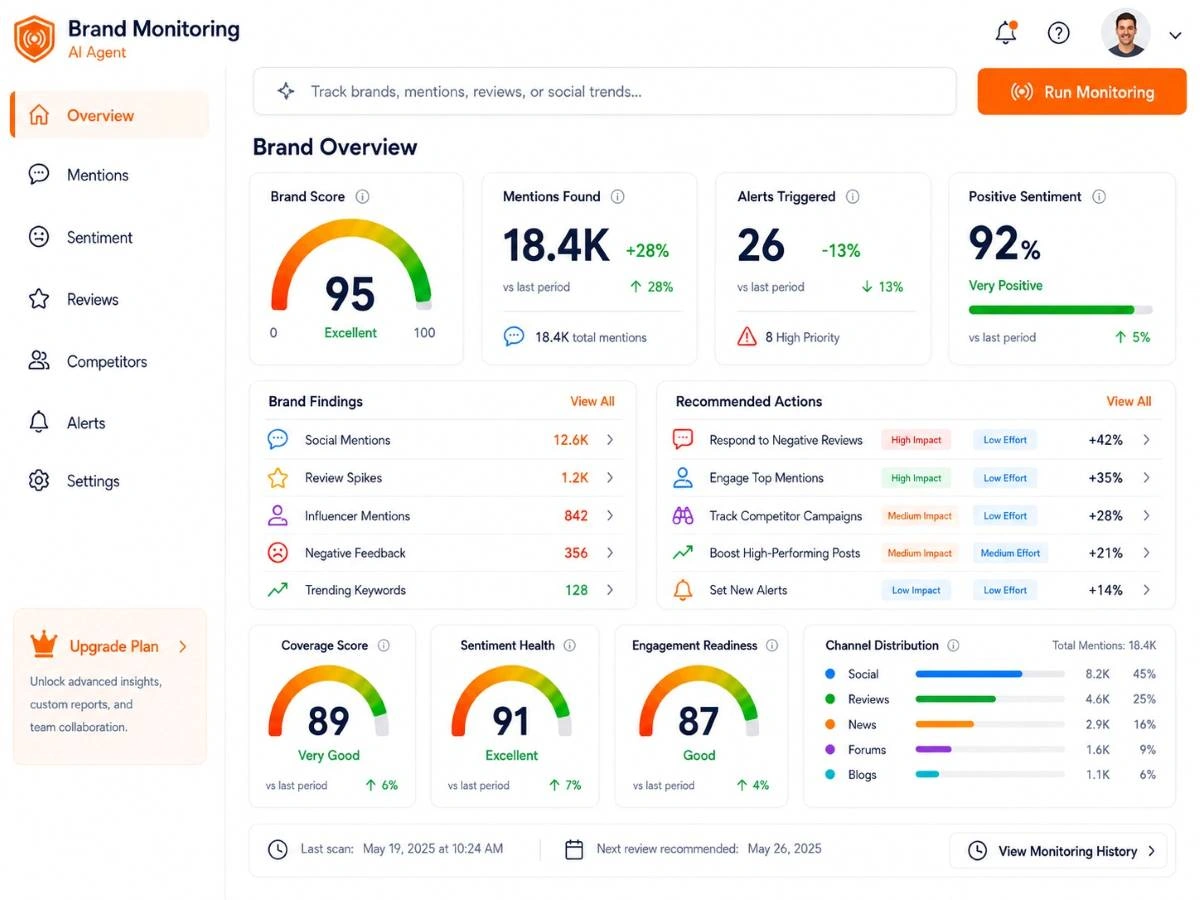The width and height of the screenshot is (1200, 900).
Task: Open the help question-mark icon
Action: [x=1058, y=33]
